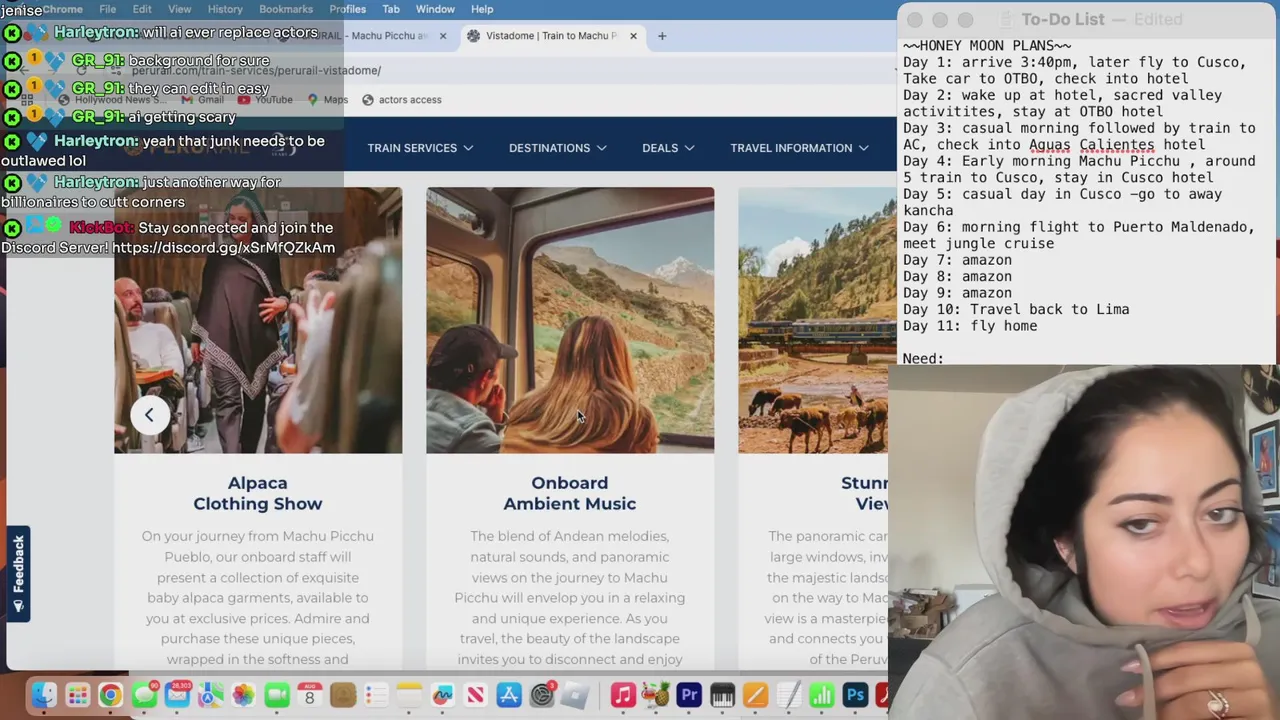
Task: Click the 'Day 7: amazon' line
Action: [957, 260]
